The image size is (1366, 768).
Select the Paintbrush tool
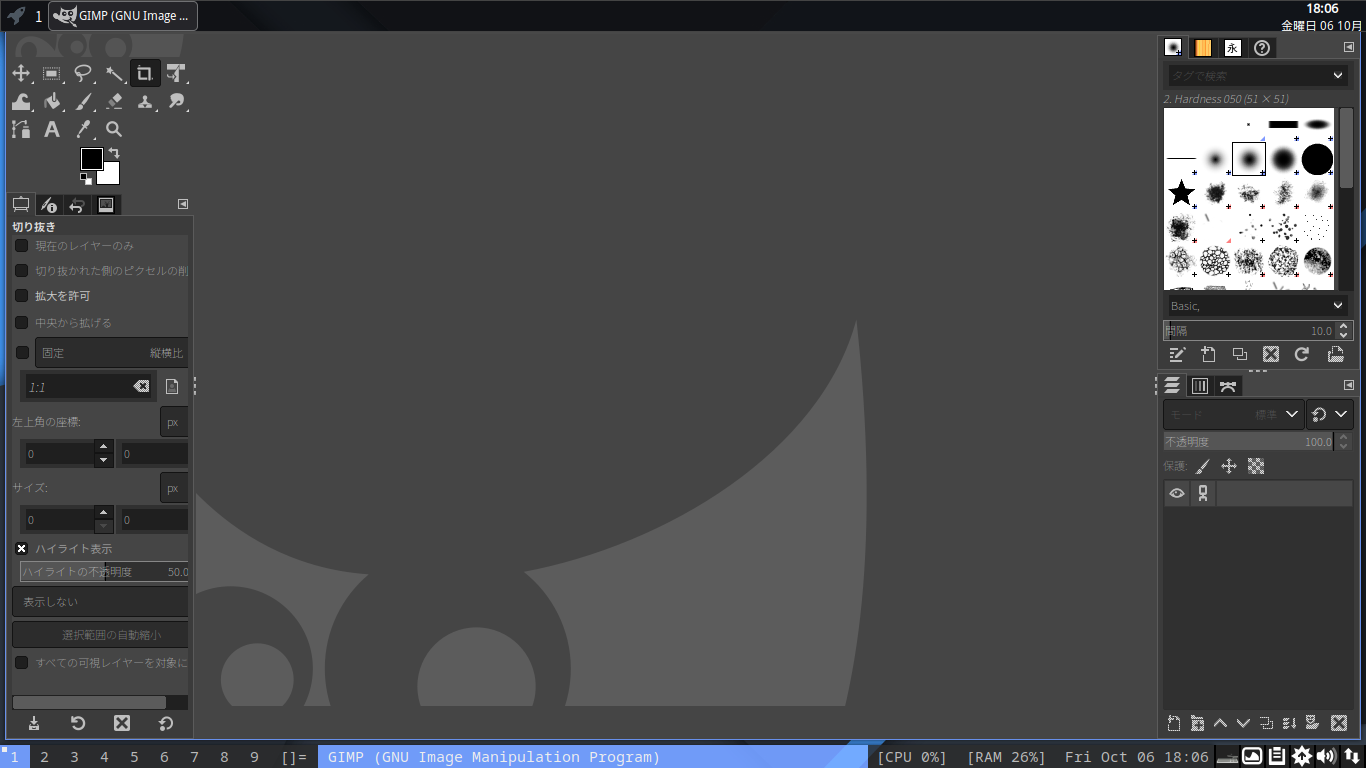click(x=83, y=101)
